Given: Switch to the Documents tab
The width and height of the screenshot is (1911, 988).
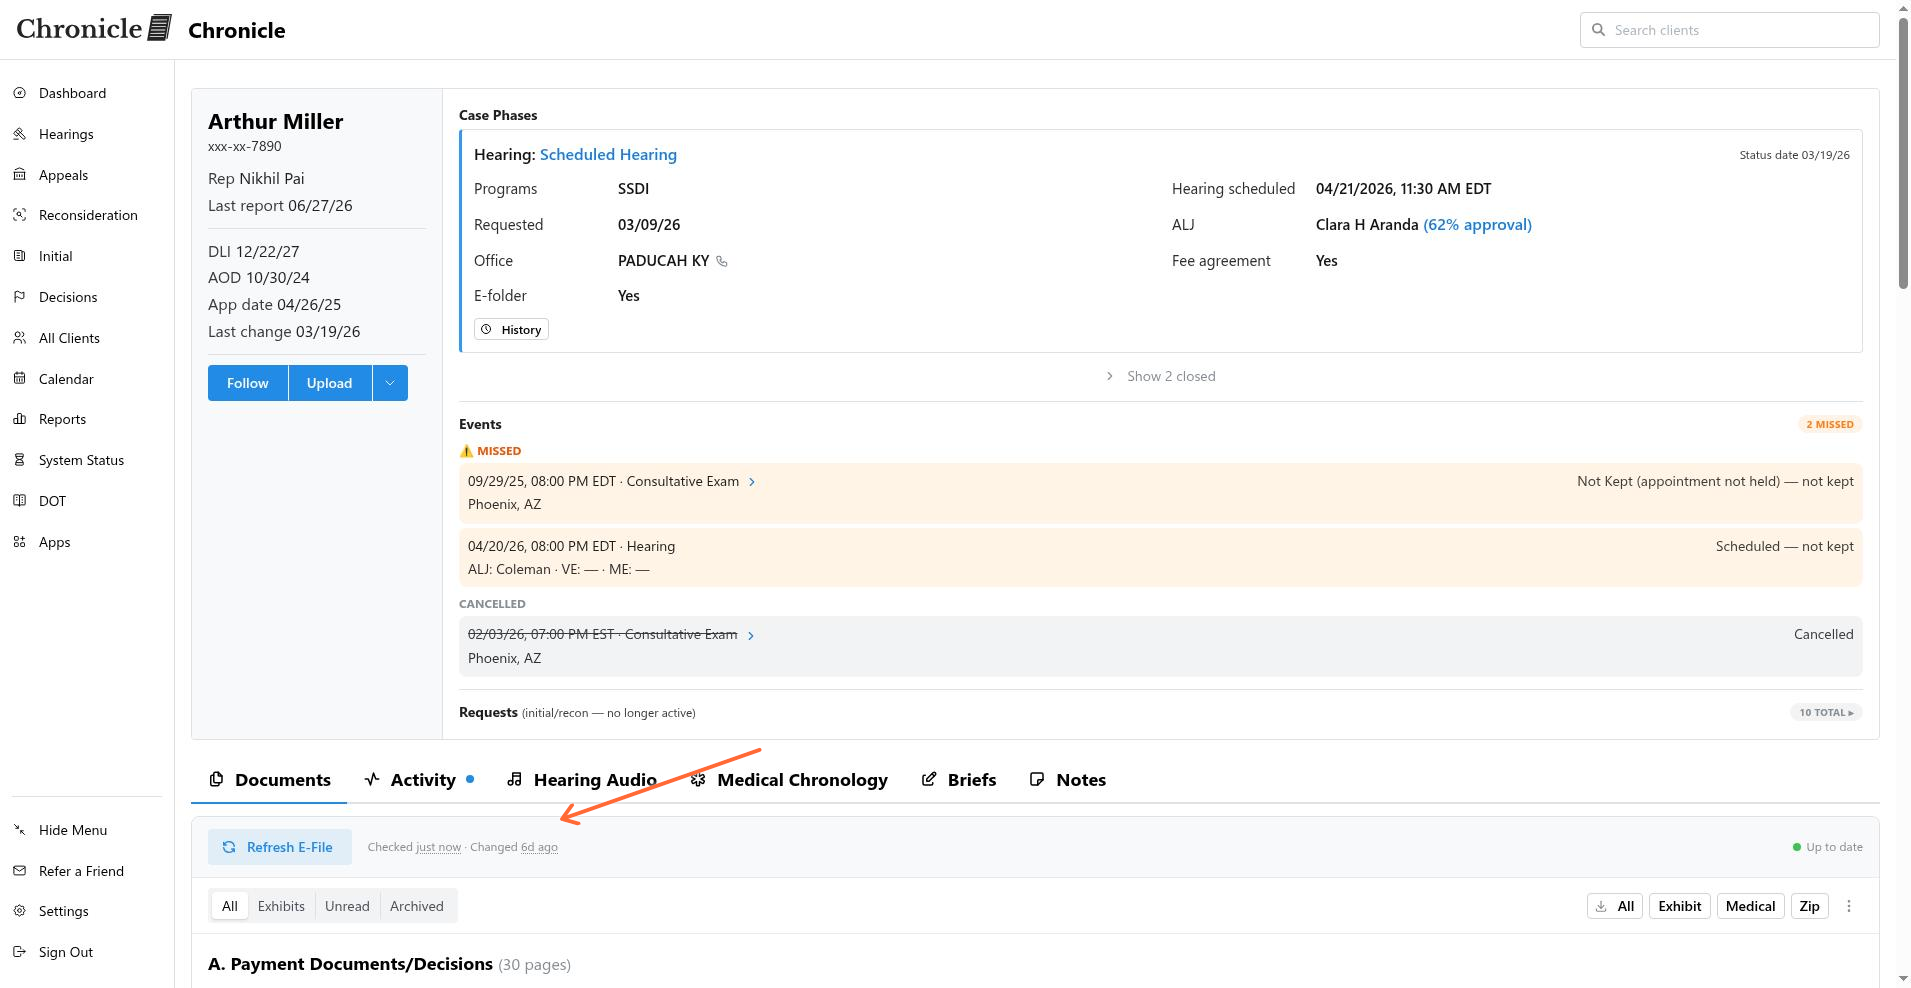Looking at the screenshot, I should (269, 780).
